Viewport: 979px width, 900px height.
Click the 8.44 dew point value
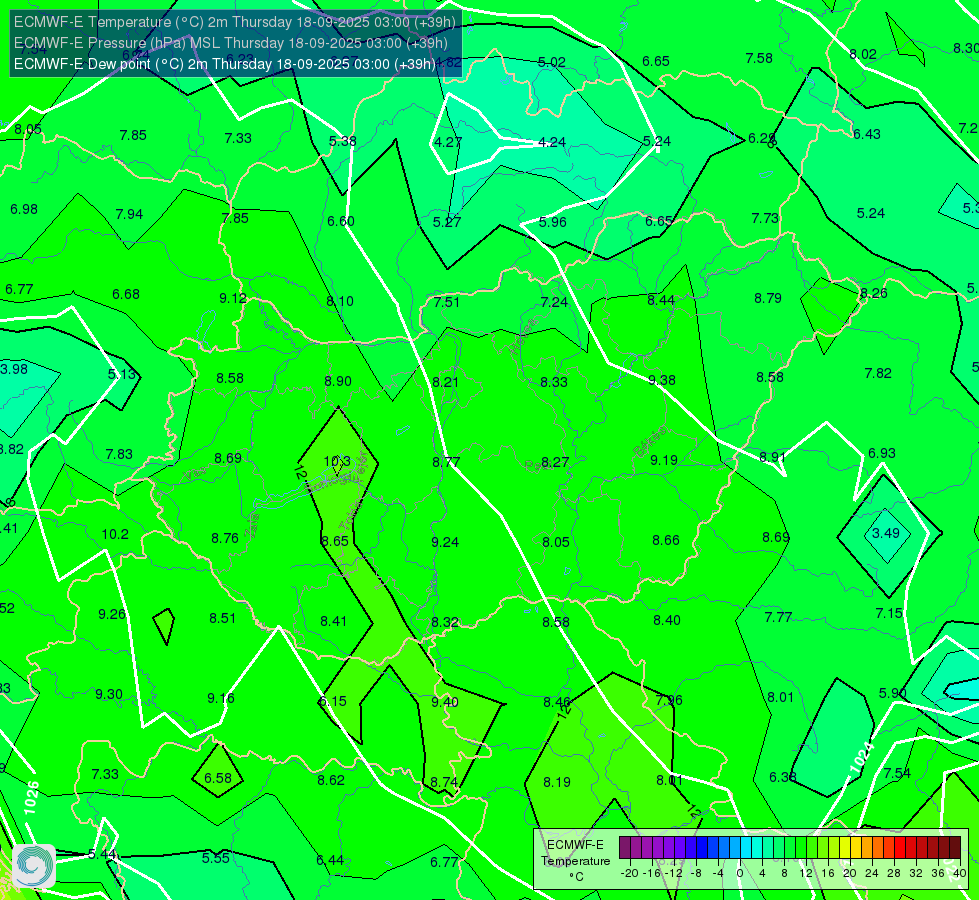[x=661, y=300]
